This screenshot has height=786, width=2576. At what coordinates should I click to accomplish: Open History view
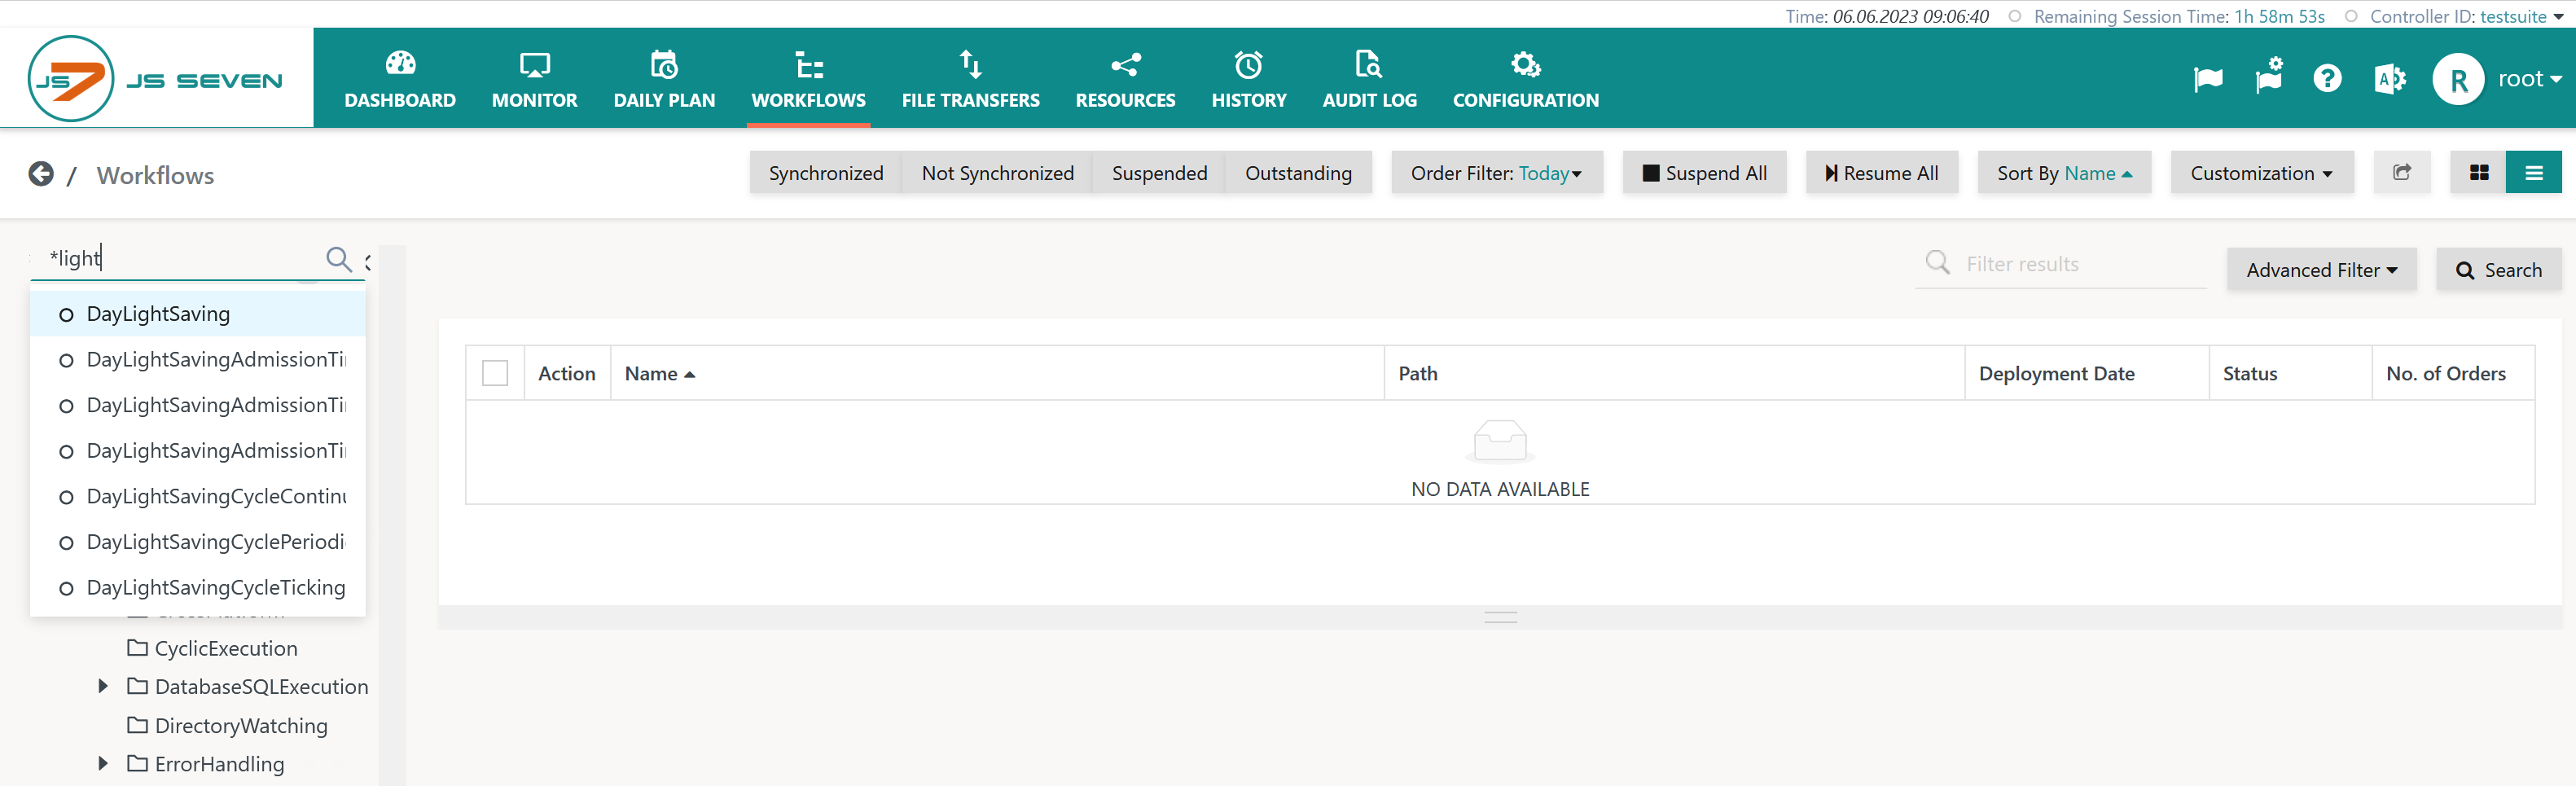pyautogui.click(x=1248, y=79)
